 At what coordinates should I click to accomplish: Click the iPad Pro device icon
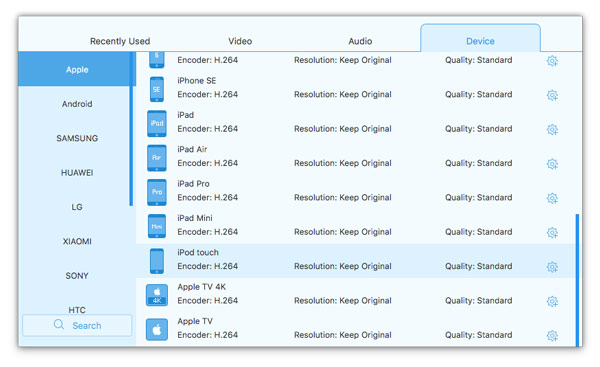coord(157,192)
